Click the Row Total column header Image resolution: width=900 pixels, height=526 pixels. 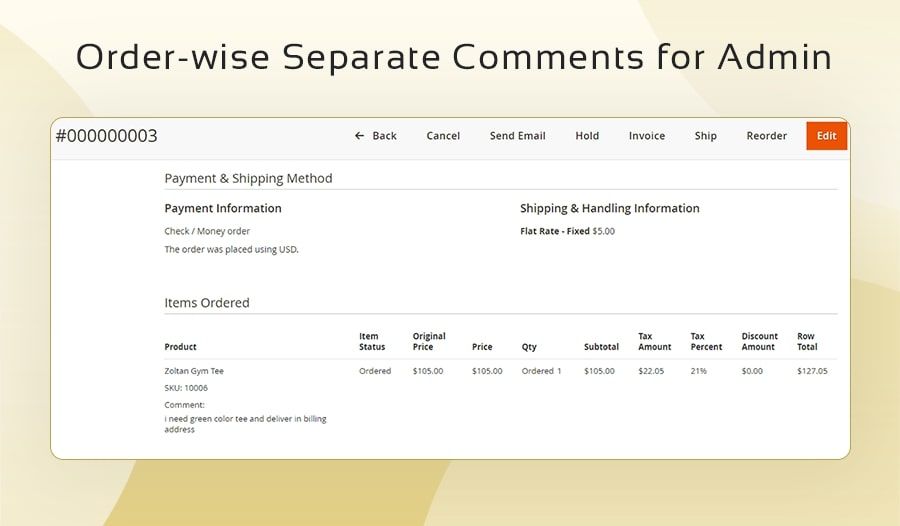coord(806,342)
